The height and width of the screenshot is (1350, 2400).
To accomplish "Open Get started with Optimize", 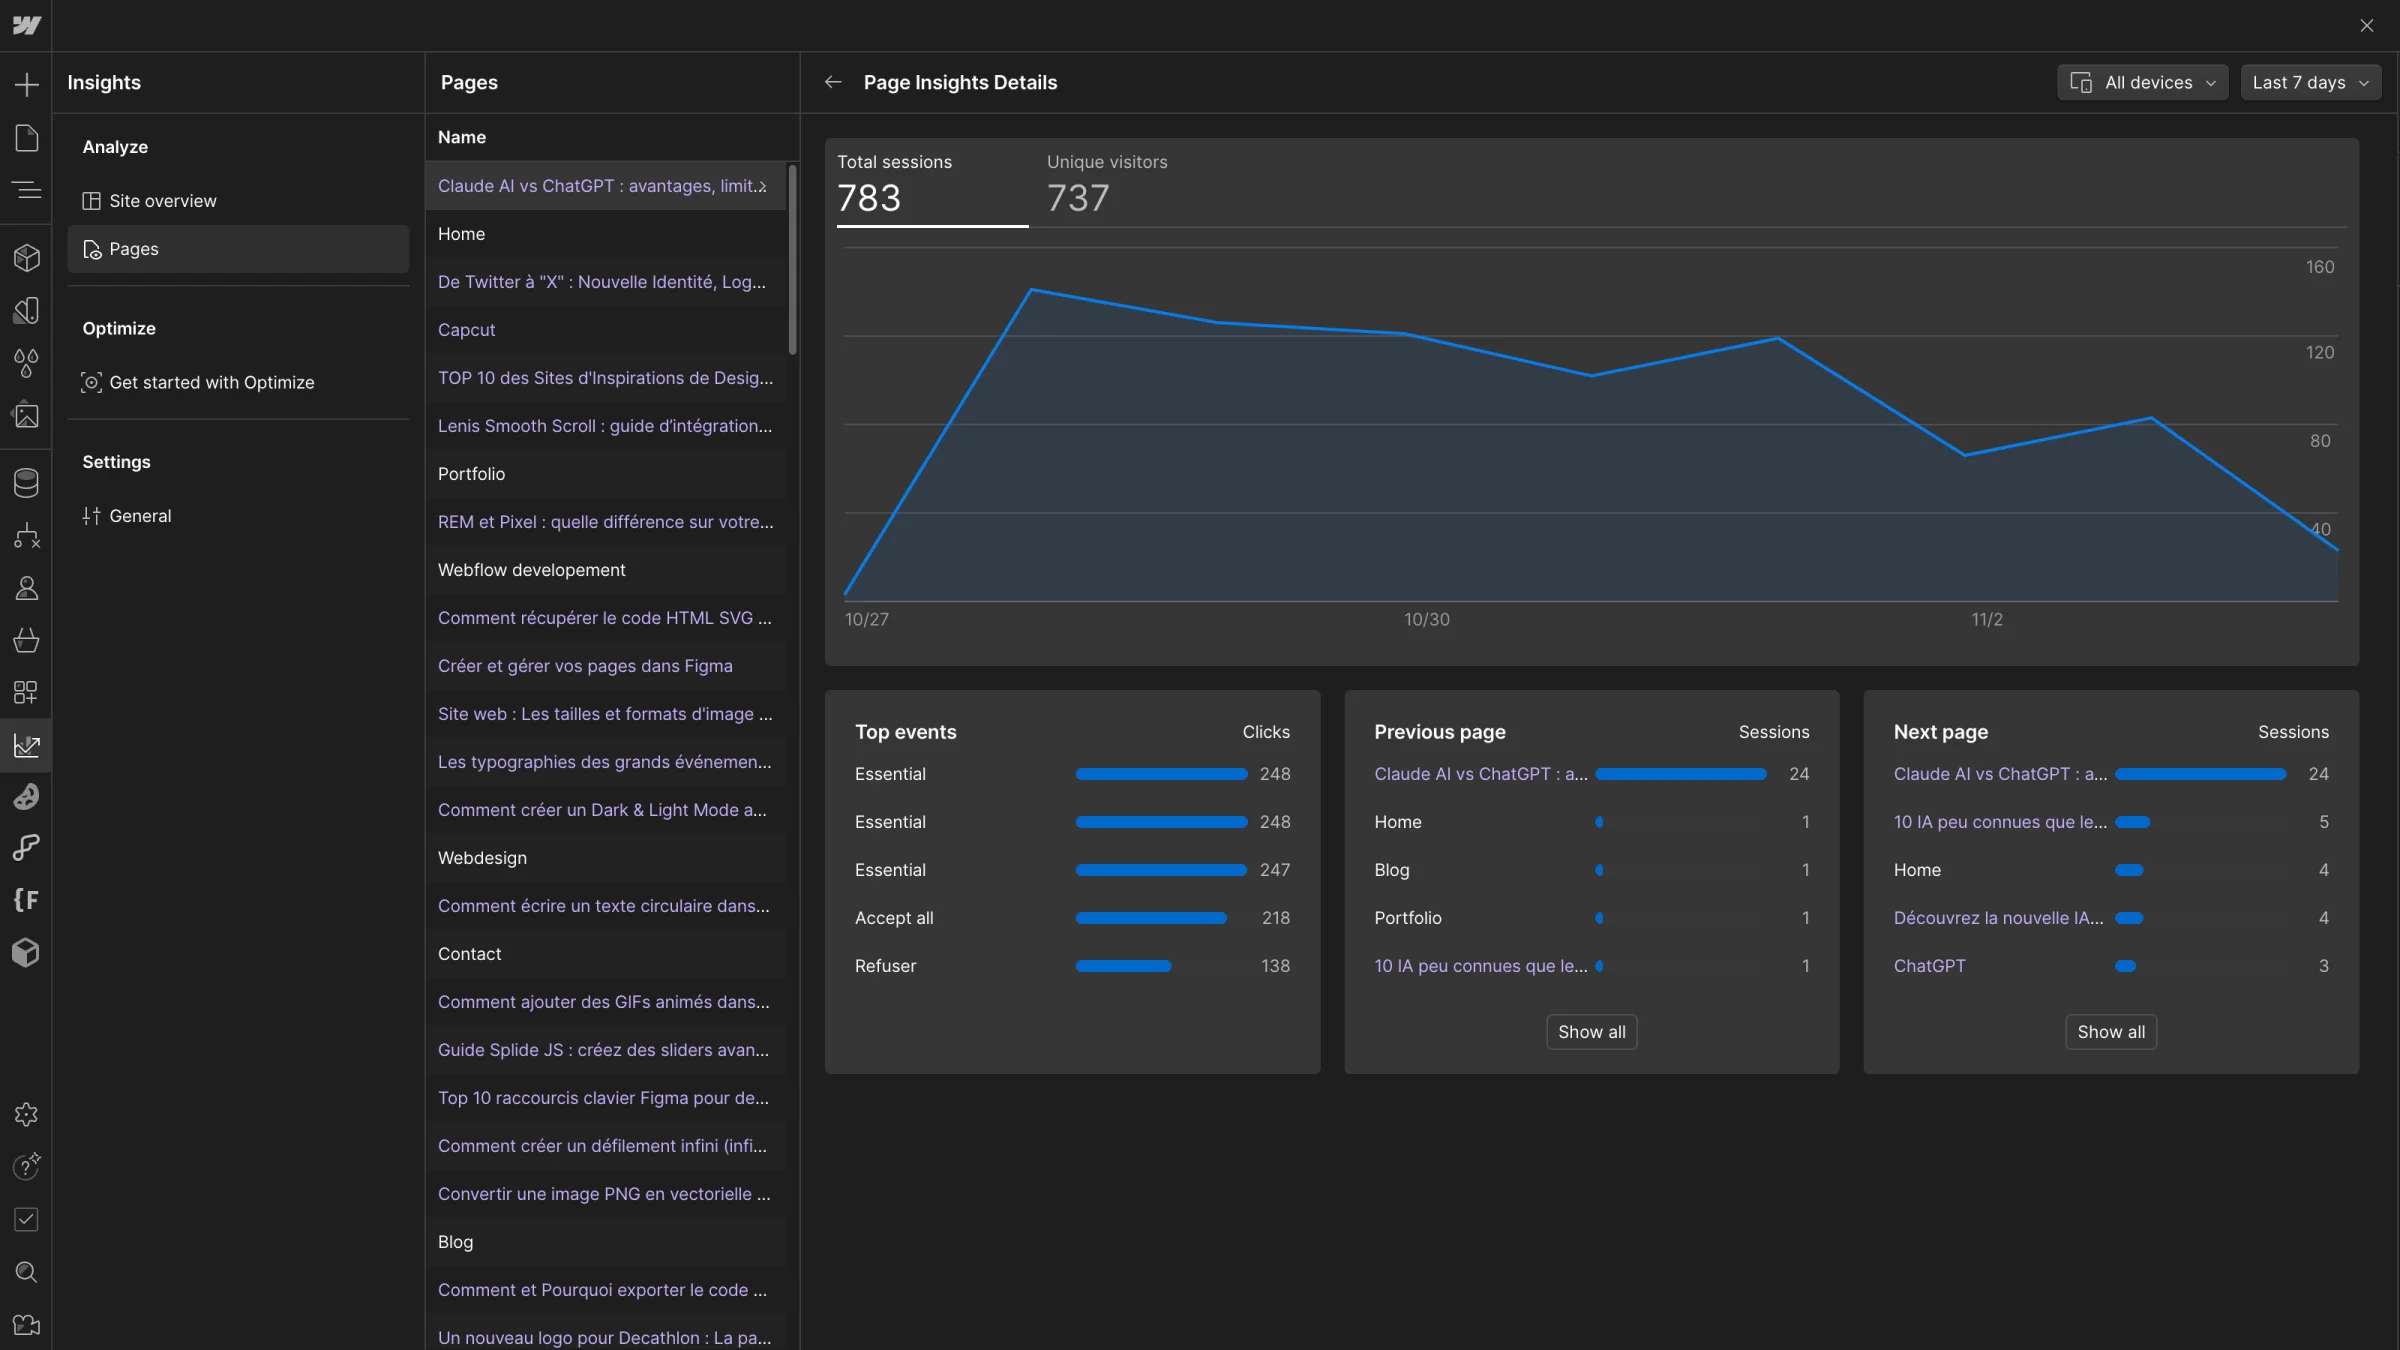I will click(238, 382).
